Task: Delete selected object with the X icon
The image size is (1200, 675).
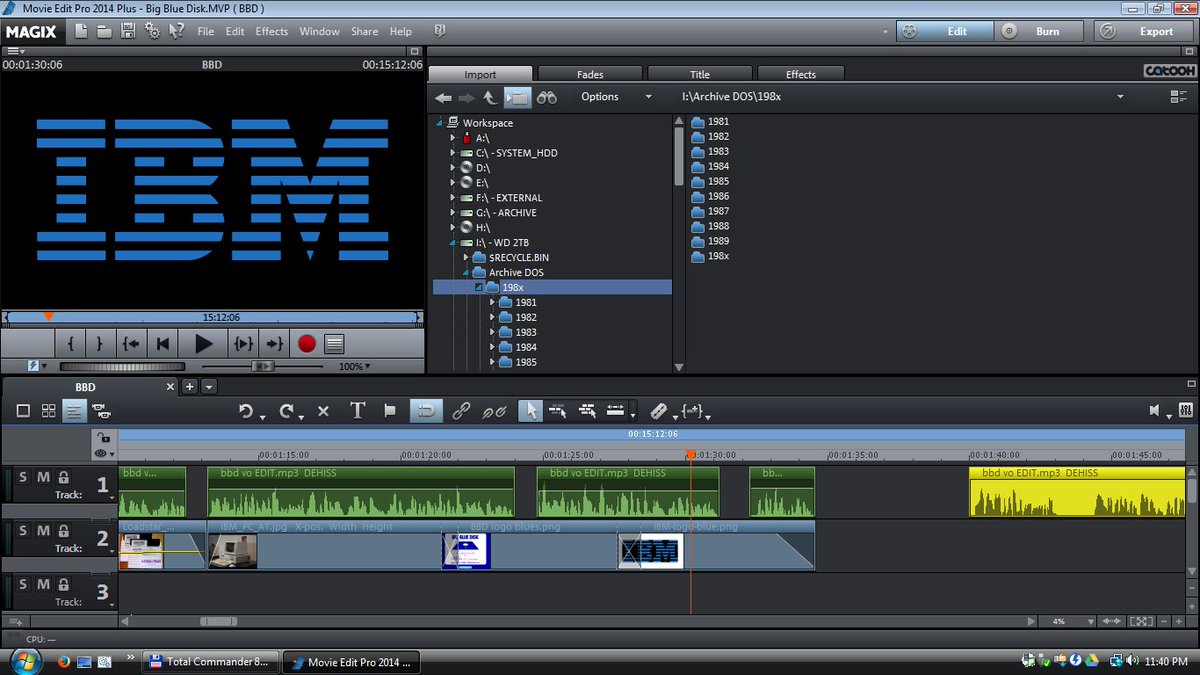Action: [x=323, y=410]
